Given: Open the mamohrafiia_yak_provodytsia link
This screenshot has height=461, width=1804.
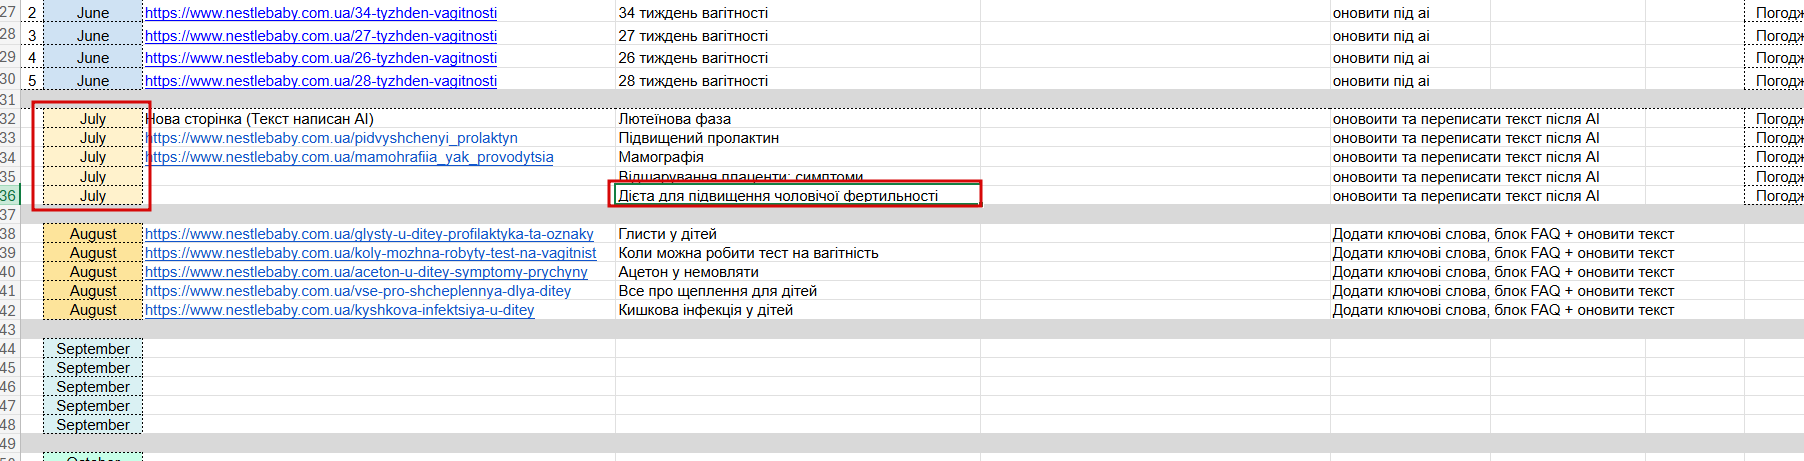Looking at the screenshot, I should (349, 157).
